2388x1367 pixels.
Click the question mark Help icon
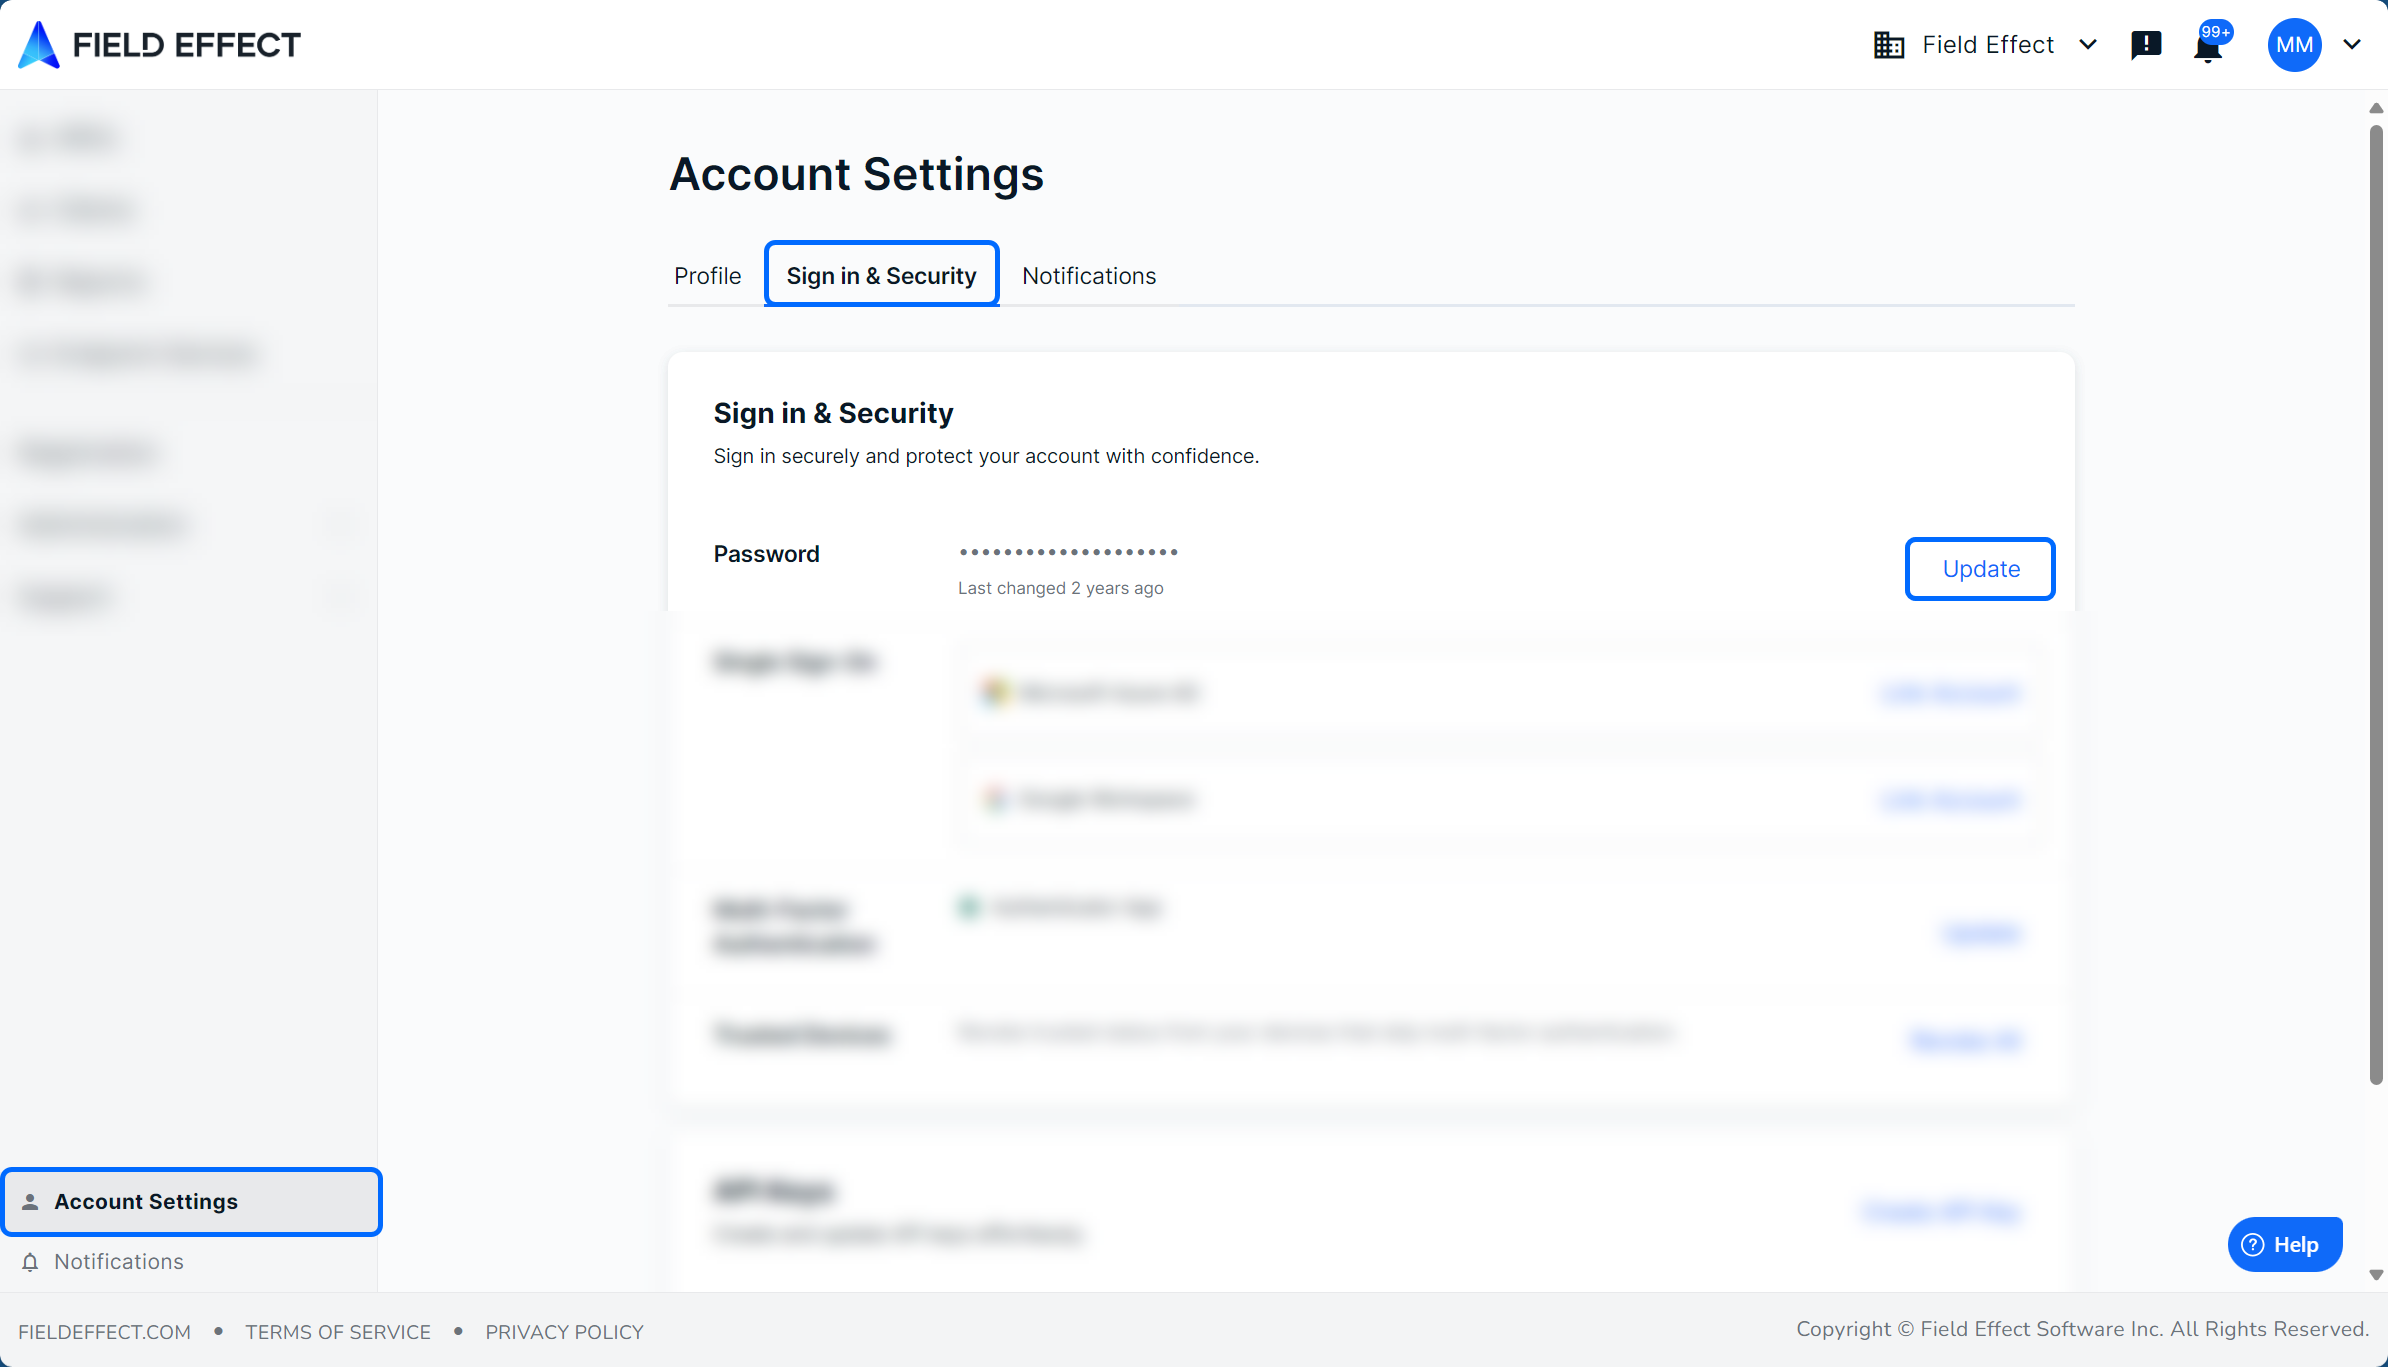(2253, 1245)
